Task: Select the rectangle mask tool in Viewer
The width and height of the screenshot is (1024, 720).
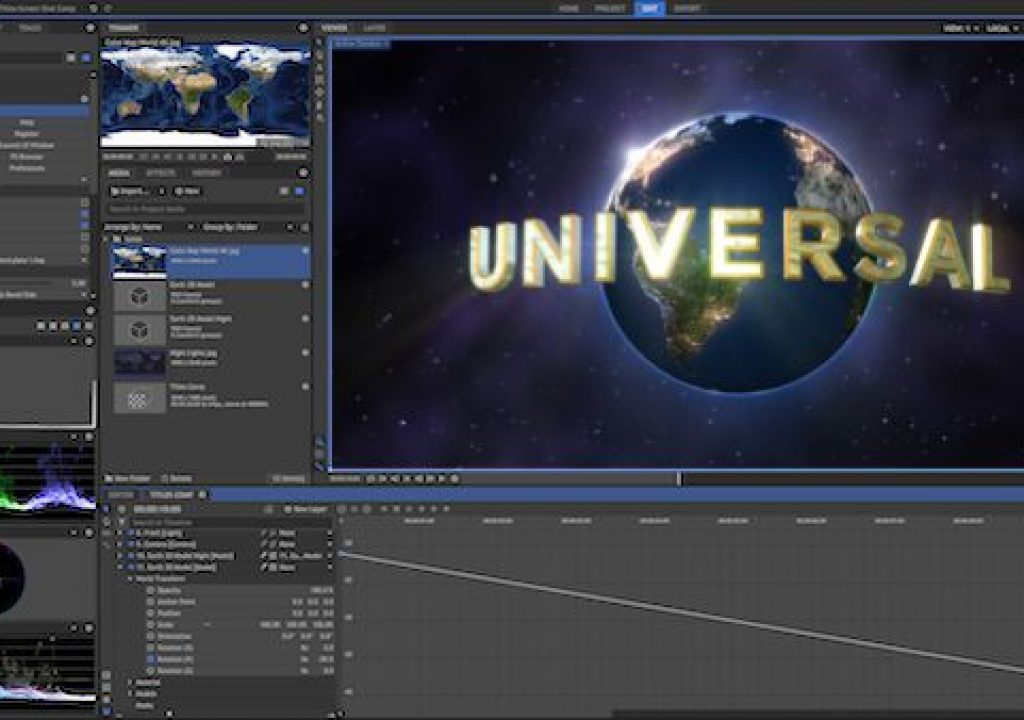Action: click(319, 80)
